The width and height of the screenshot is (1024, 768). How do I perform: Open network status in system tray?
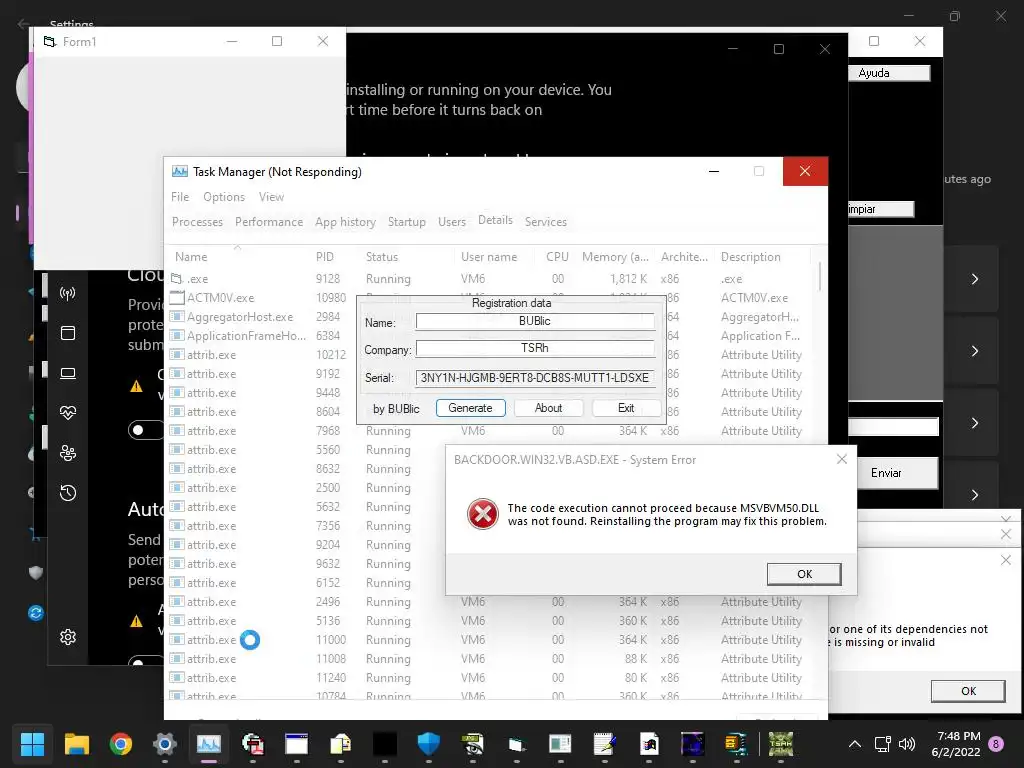[882, 744]
